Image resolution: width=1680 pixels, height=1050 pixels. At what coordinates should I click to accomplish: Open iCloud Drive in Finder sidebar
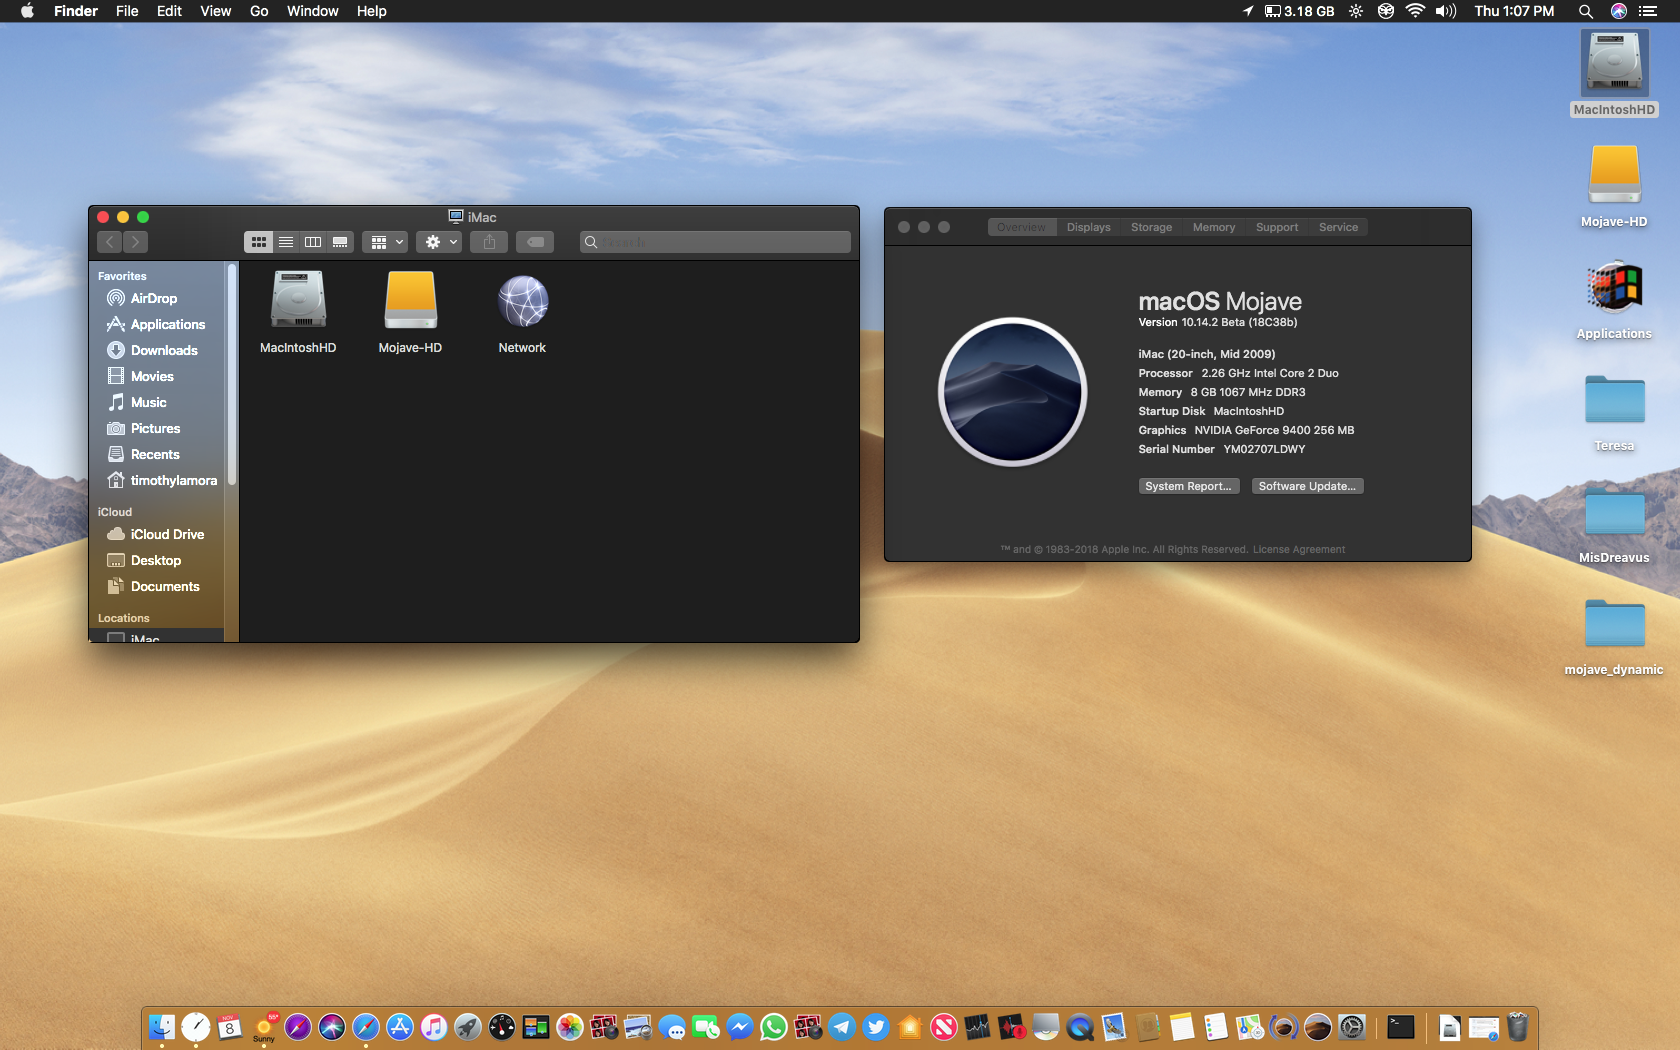click(155, 534)
